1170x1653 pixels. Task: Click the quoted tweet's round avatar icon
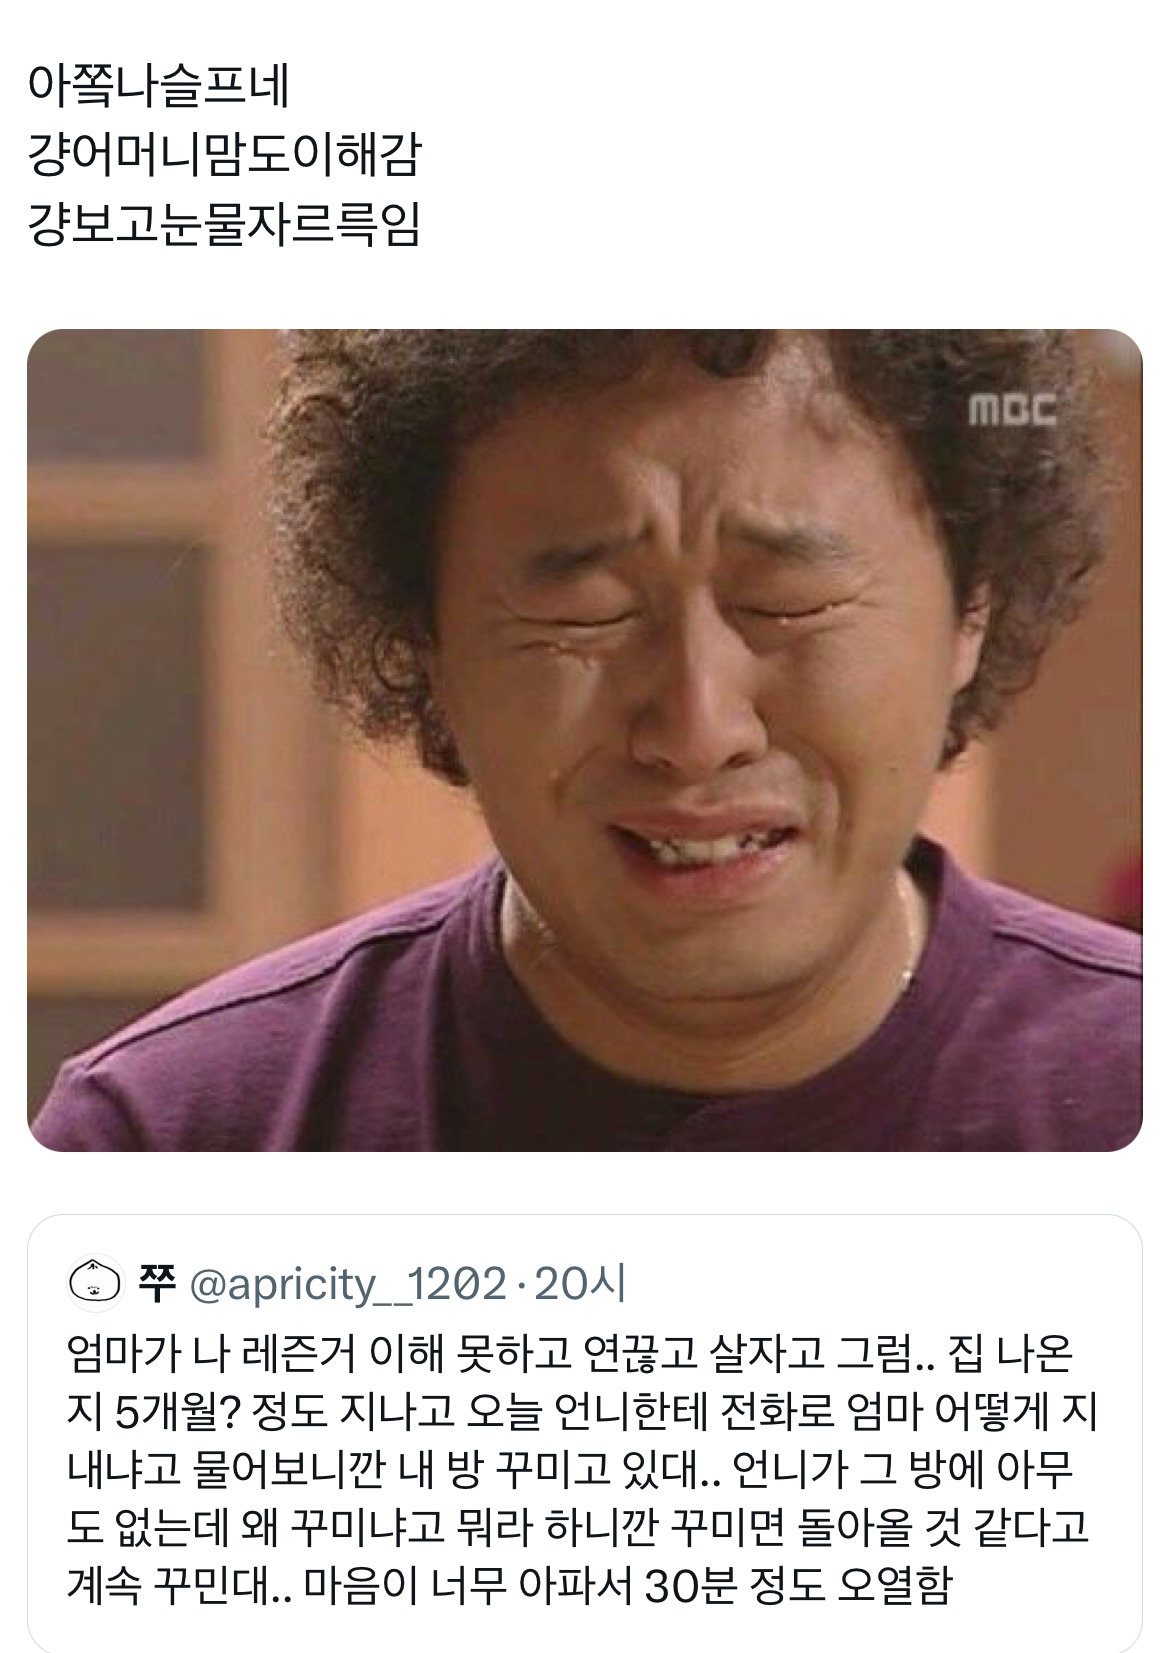tap(93, 1283)
